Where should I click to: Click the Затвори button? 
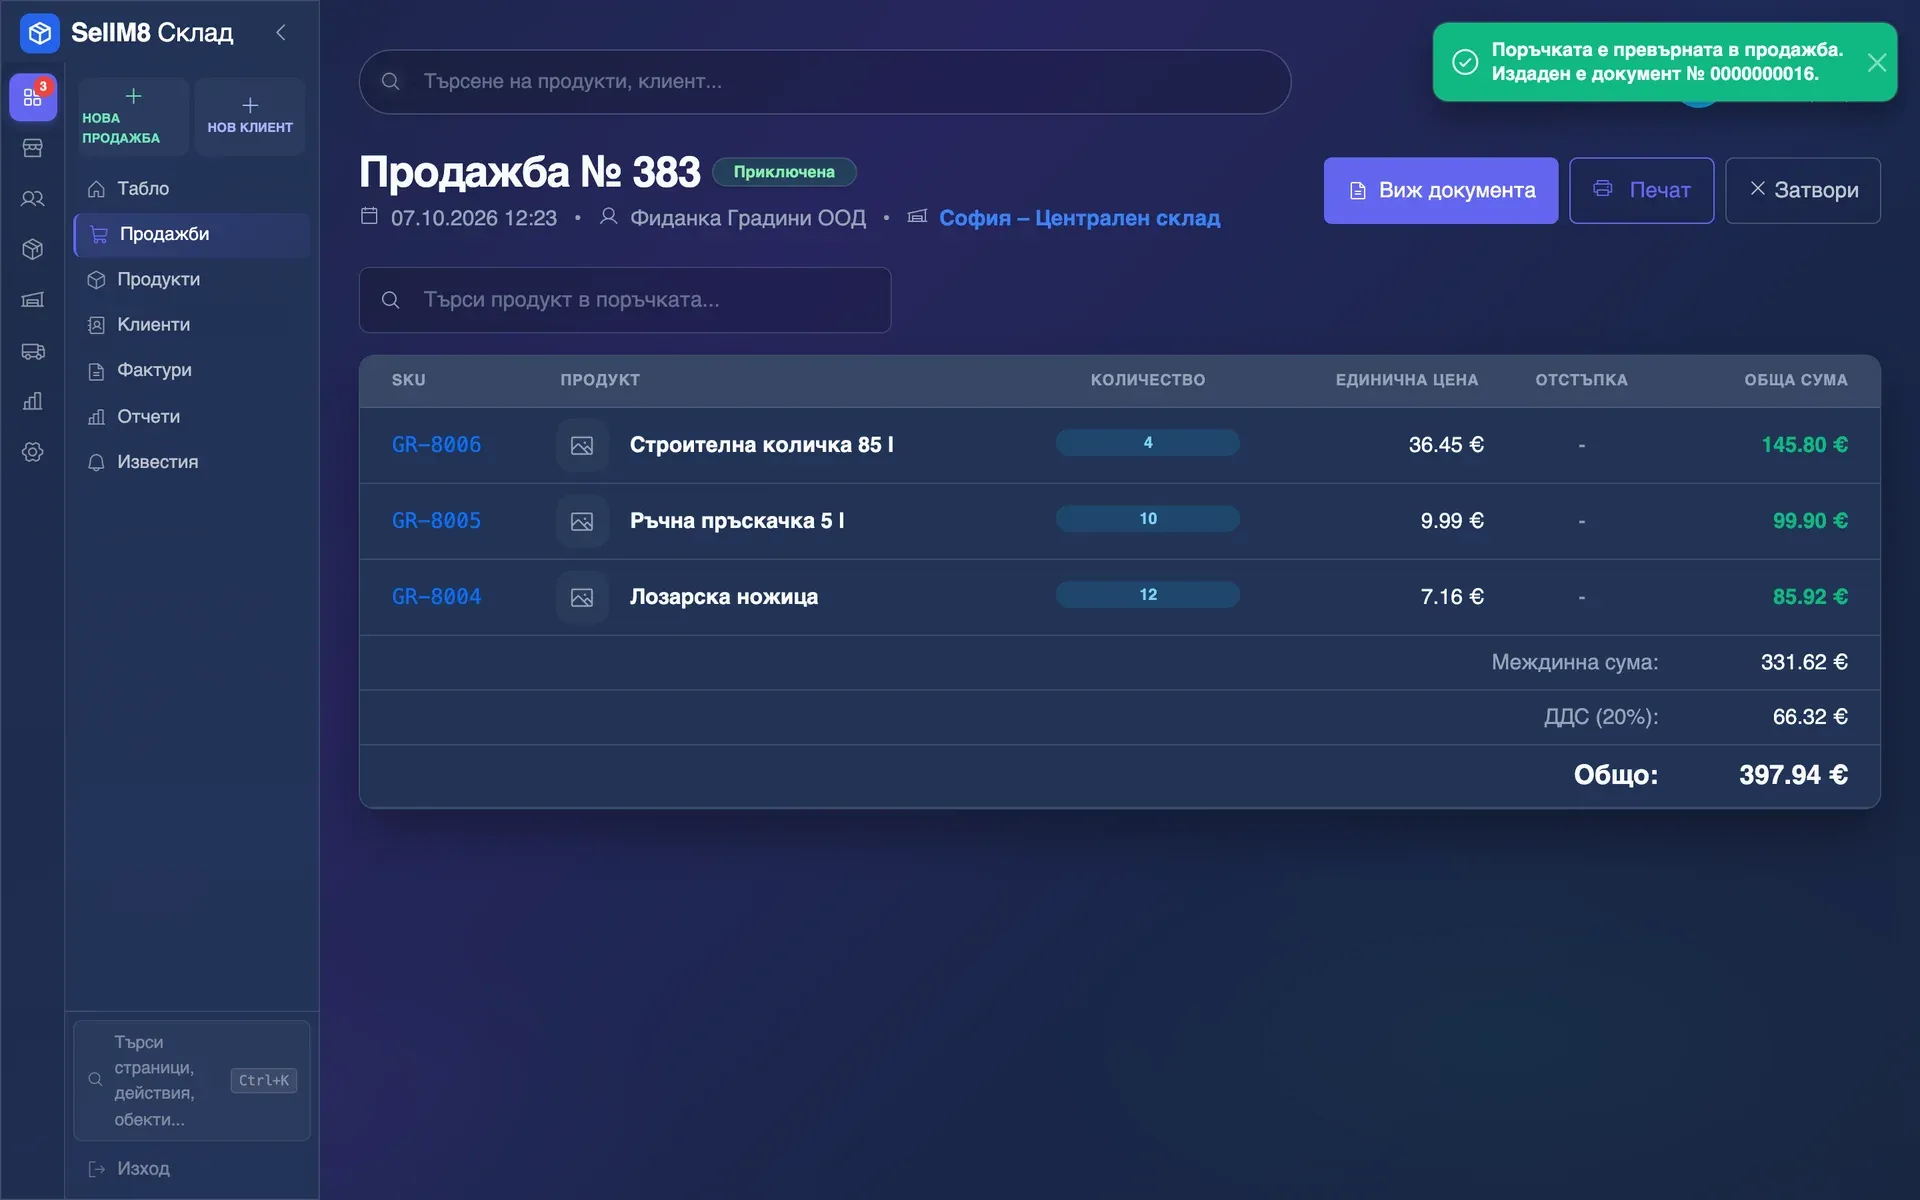pos(1802,190)
